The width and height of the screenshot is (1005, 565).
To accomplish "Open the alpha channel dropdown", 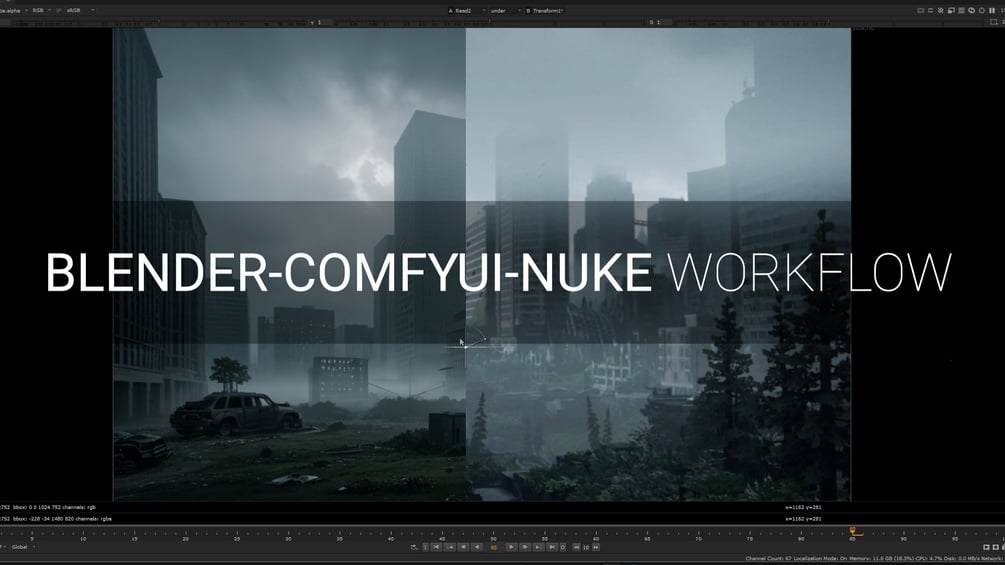I will (x=13, y=10).
